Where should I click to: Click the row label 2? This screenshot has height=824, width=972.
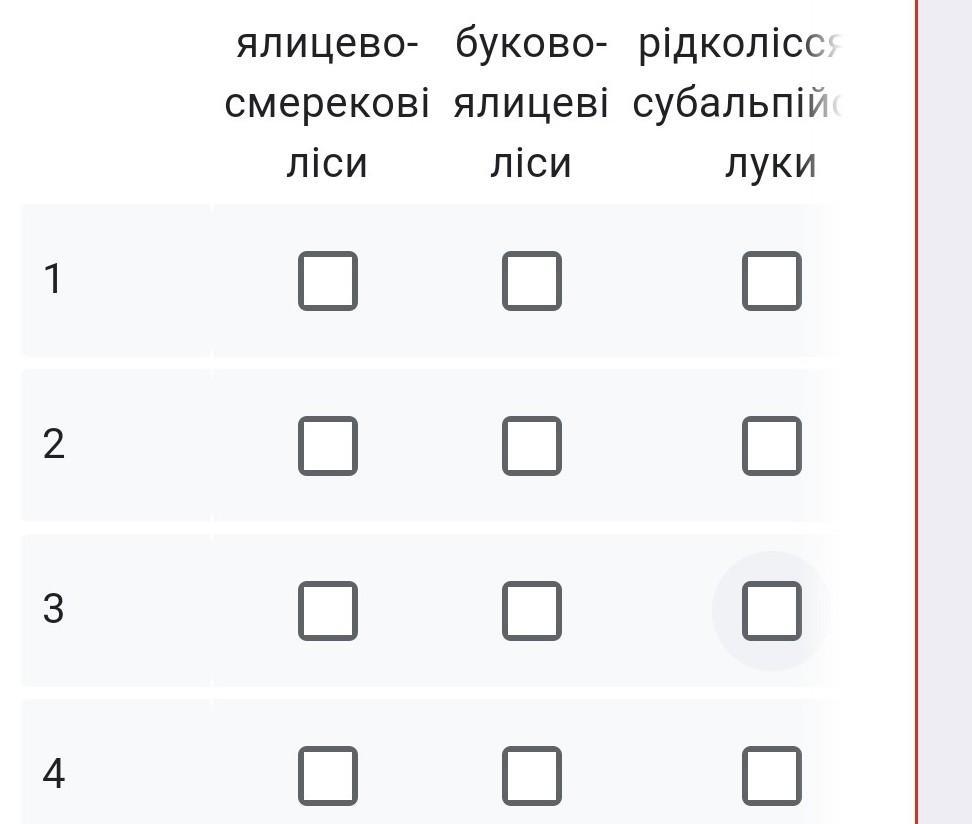coord(54,444)
